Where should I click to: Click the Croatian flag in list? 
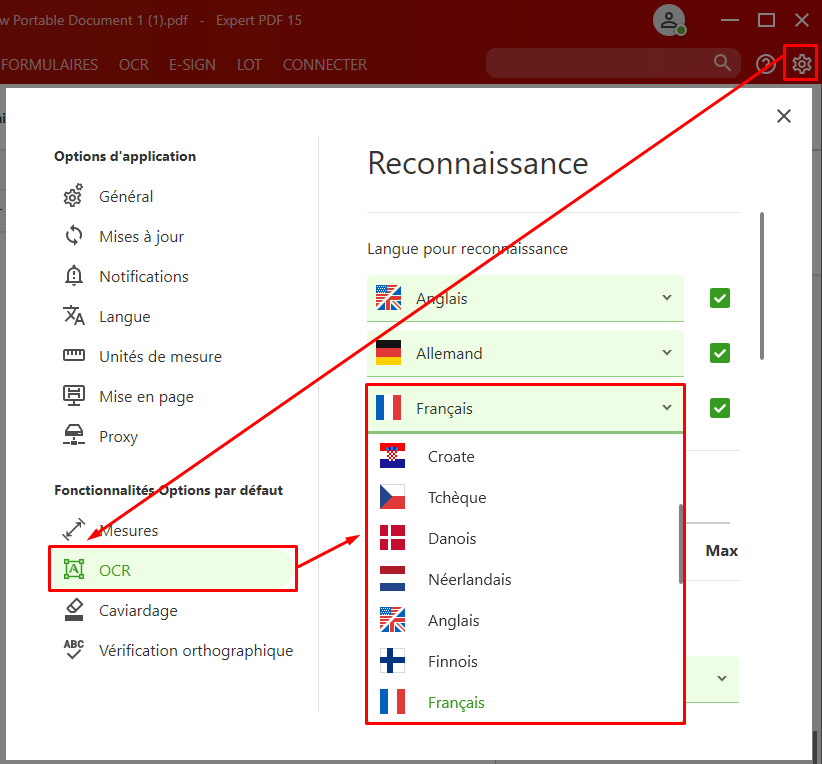coord(392,456)
